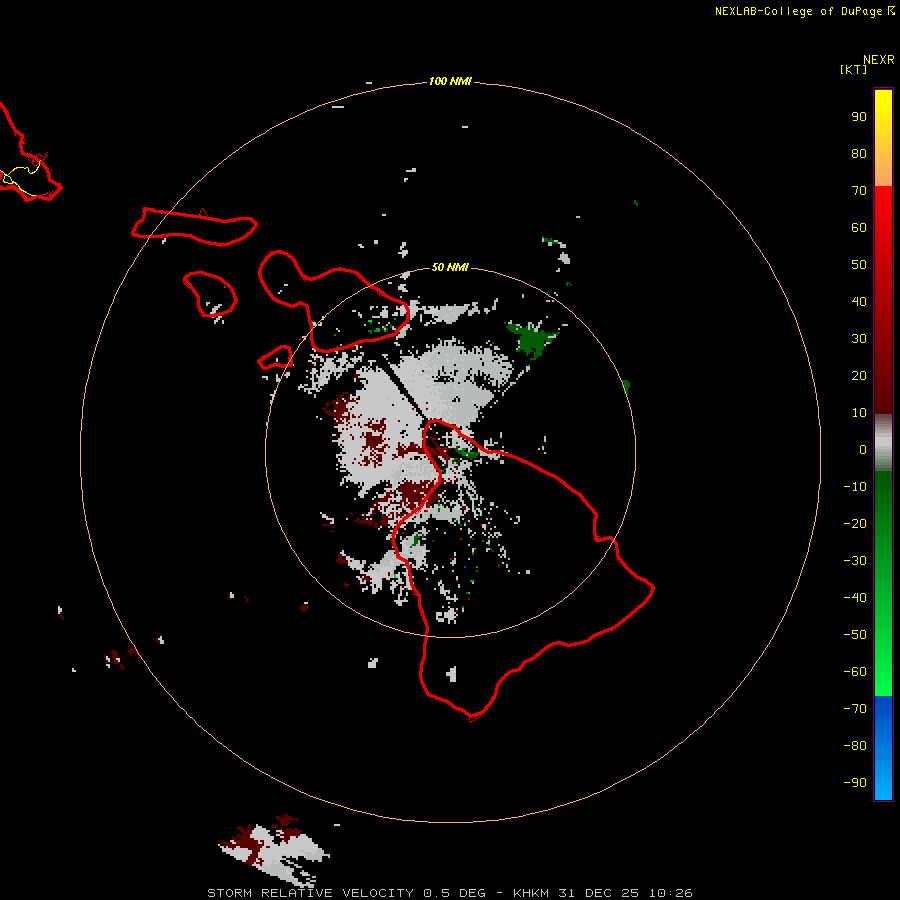Click the 50 NMI range ring label

(x=450, y=267)
